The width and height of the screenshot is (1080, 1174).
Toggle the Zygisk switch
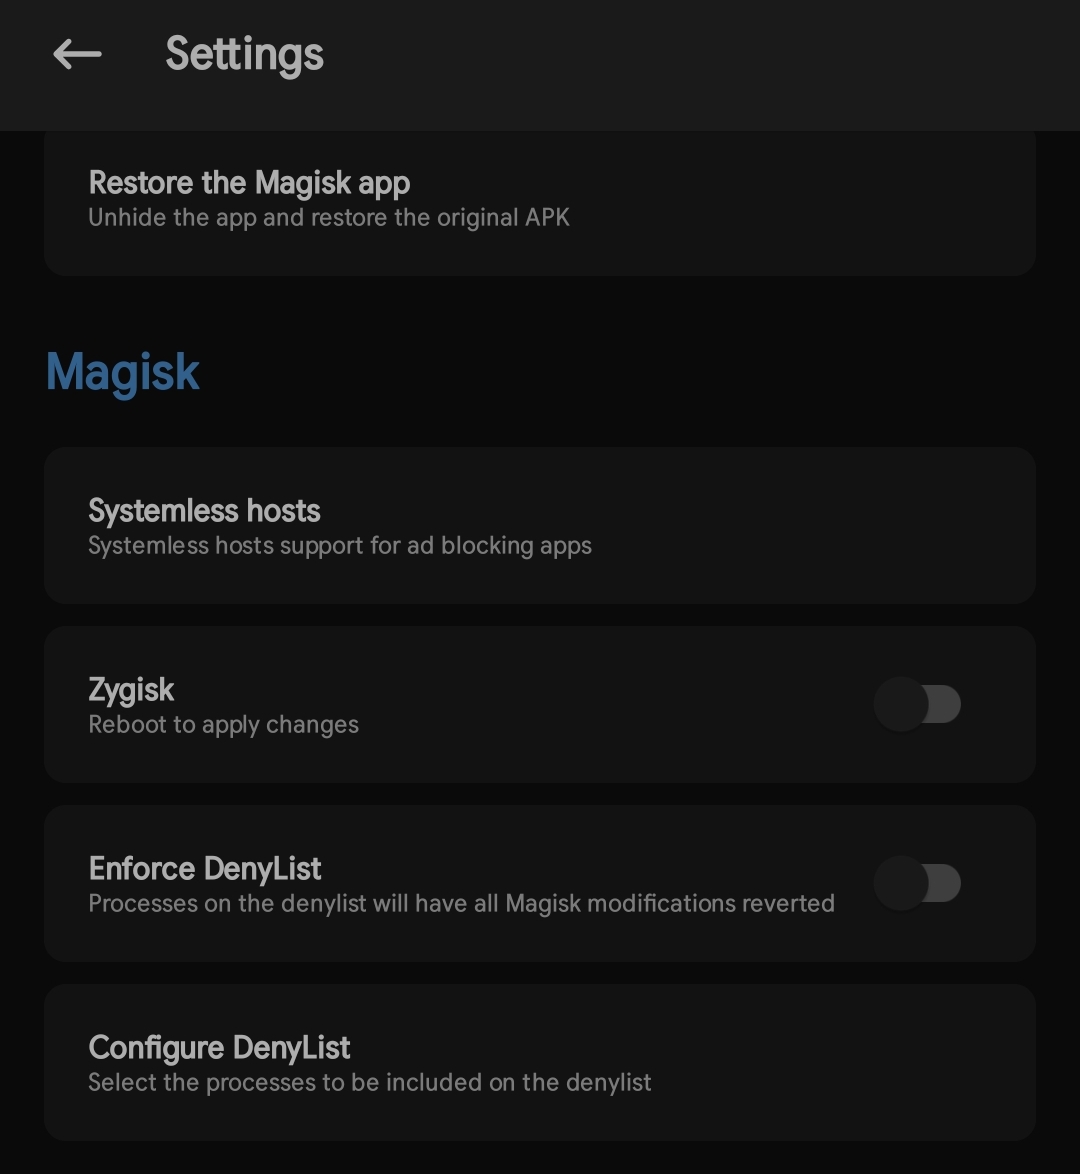(917, 705)
